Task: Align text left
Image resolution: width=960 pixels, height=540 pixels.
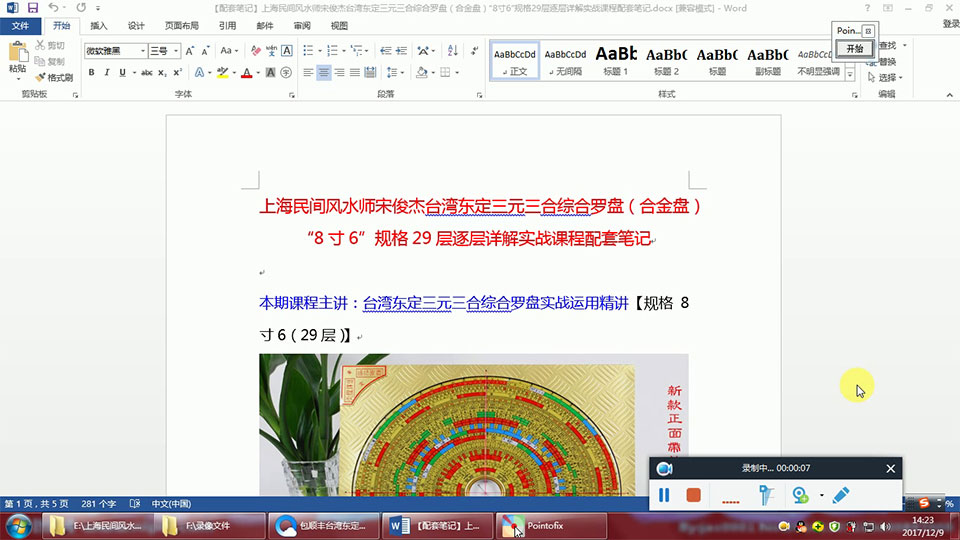Action: click(308, 73)
